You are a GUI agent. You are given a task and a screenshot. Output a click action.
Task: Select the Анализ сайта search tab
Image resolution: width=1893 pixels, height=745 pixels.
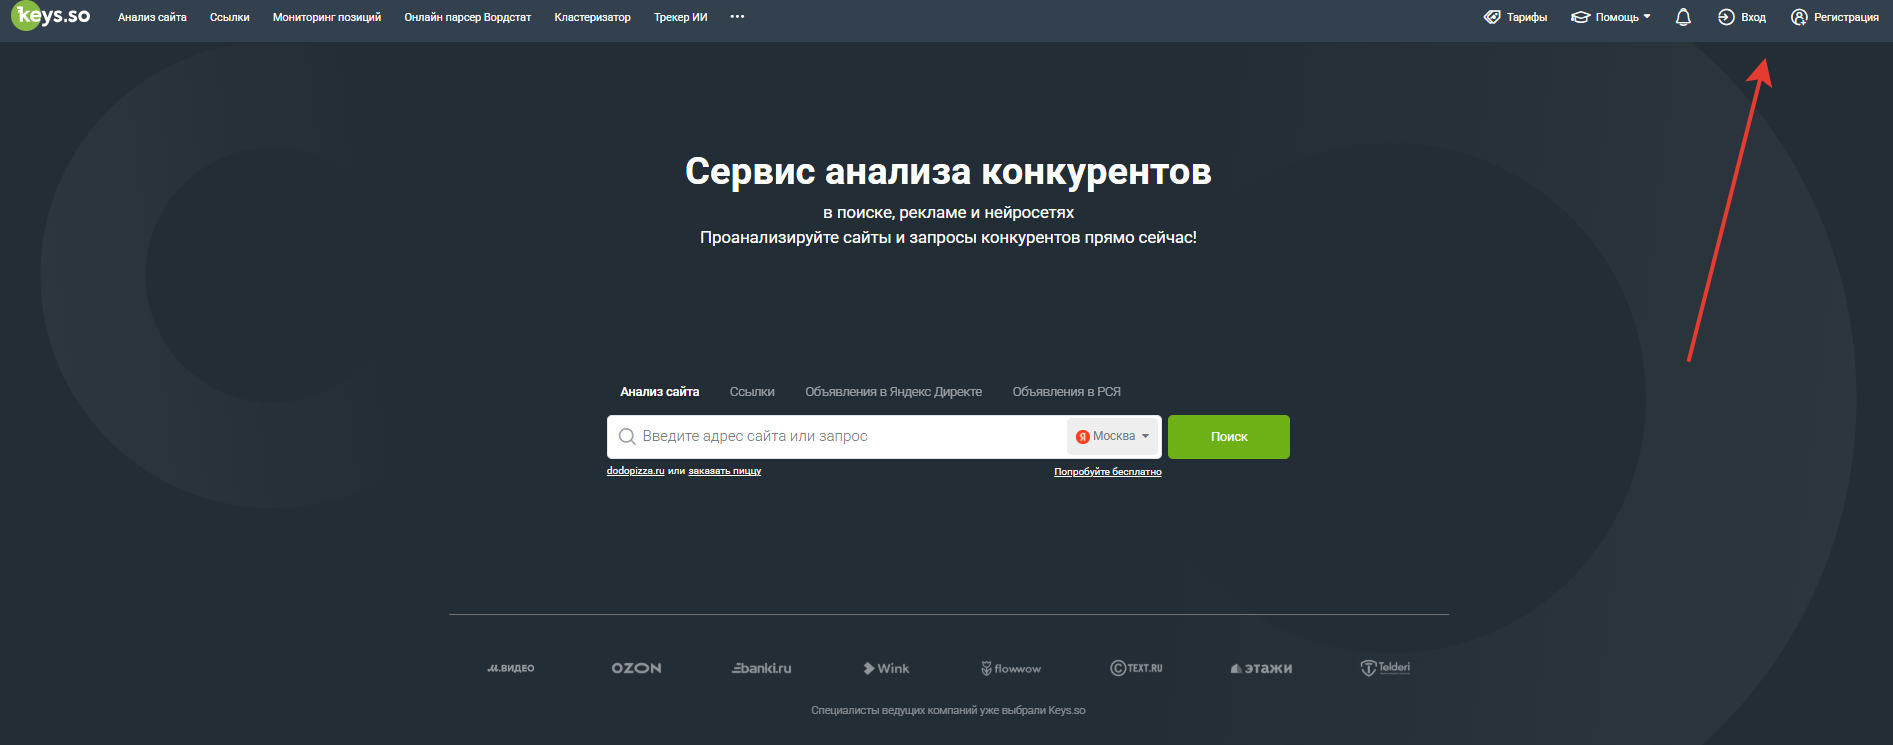659,392
